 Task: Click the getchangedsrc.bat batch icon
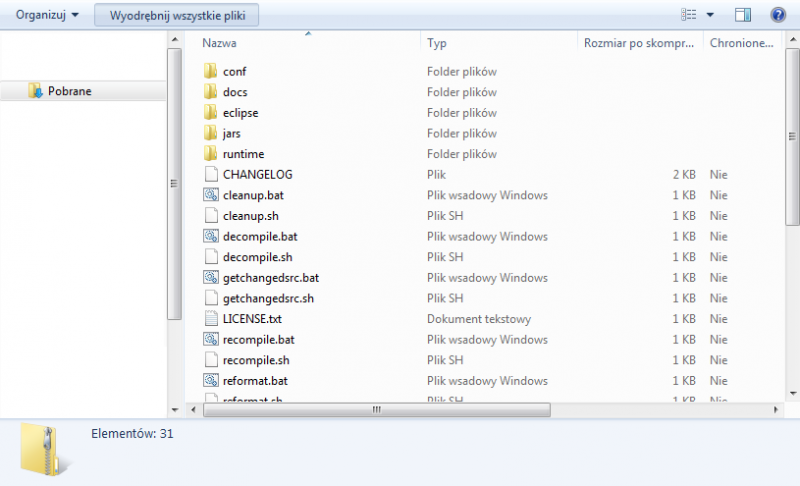point(211,277)
